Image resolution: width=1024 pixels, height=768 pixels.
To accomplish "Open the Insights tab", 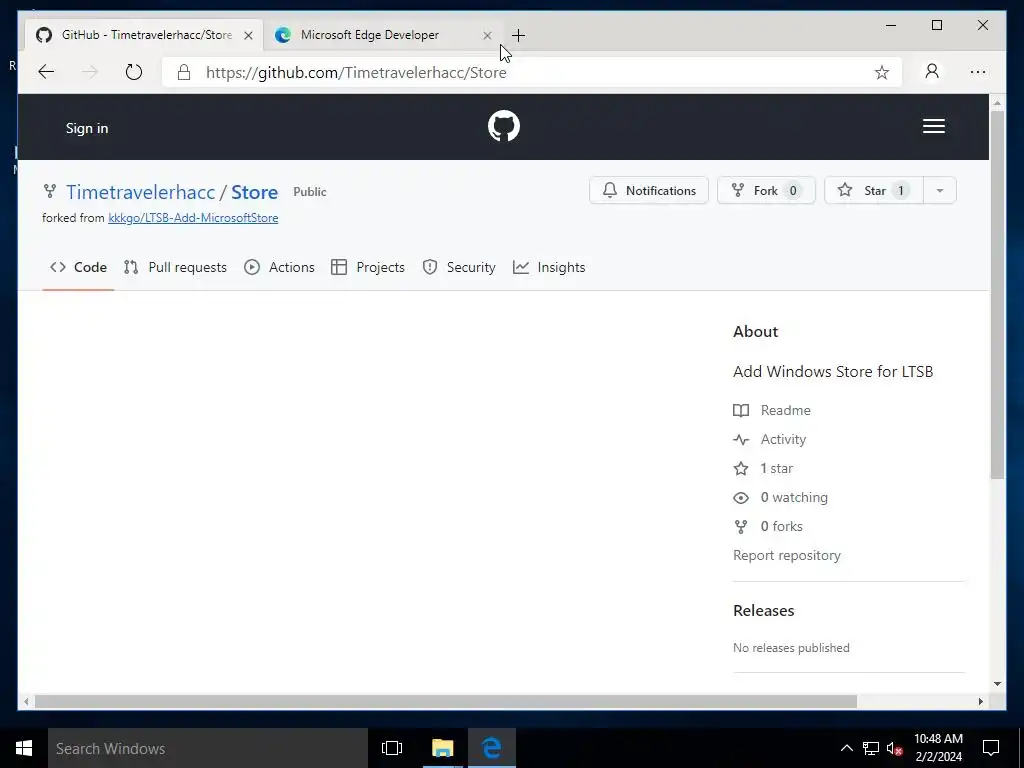I will coord(549,267).
